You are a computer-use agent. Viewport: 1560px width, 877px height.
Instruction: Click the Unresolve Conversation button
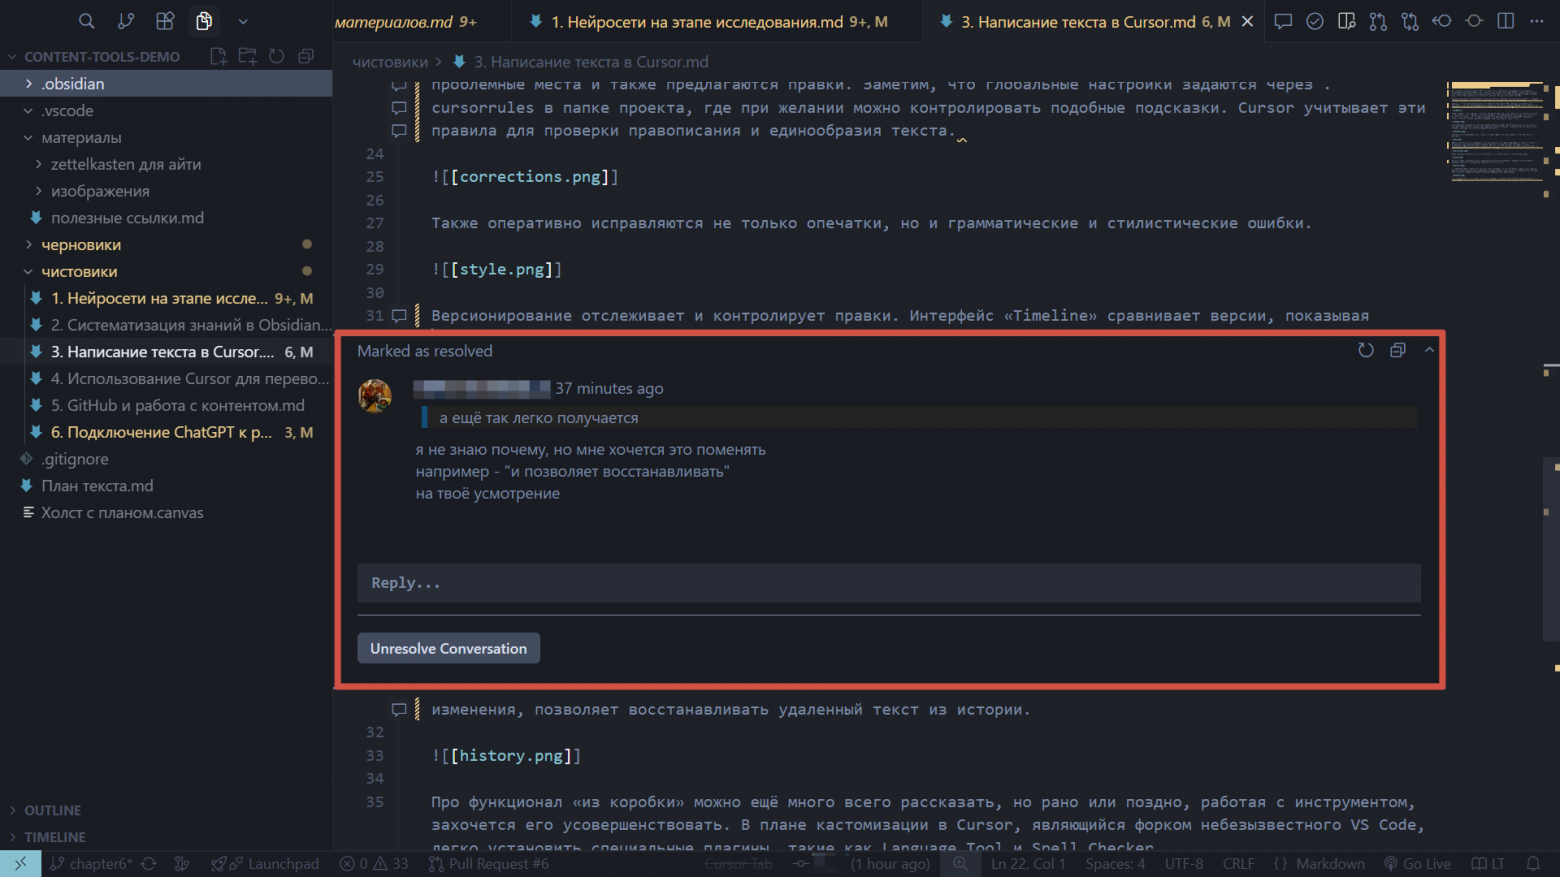[x=448, y=648]
